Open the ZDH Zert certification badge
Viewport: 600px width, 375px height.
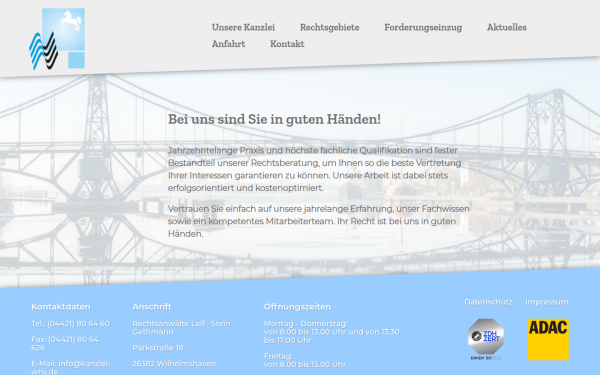pyautogui.click(x=486, y=339)
